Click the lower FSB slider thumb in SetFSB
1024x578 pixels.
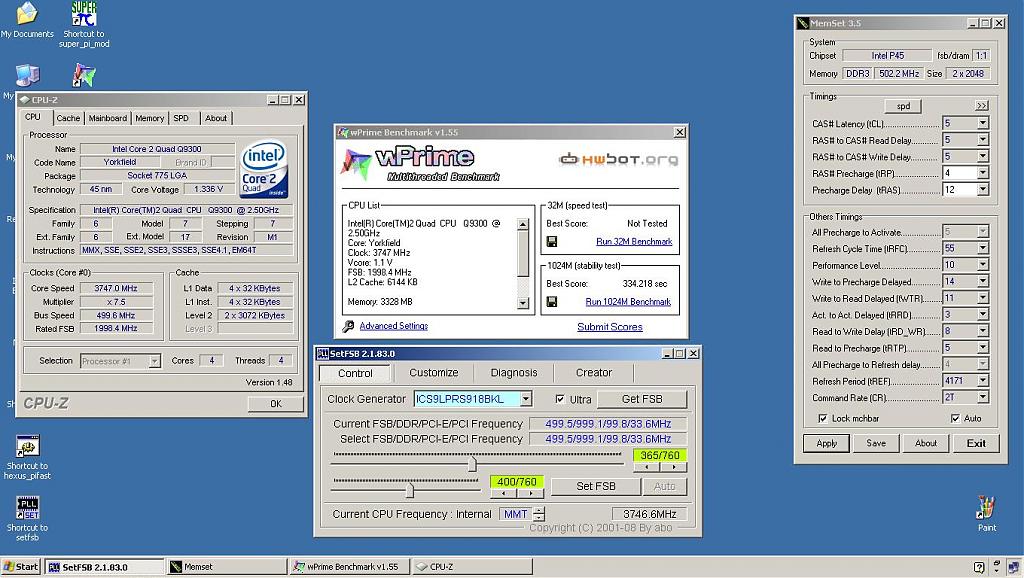coord(409,490)
